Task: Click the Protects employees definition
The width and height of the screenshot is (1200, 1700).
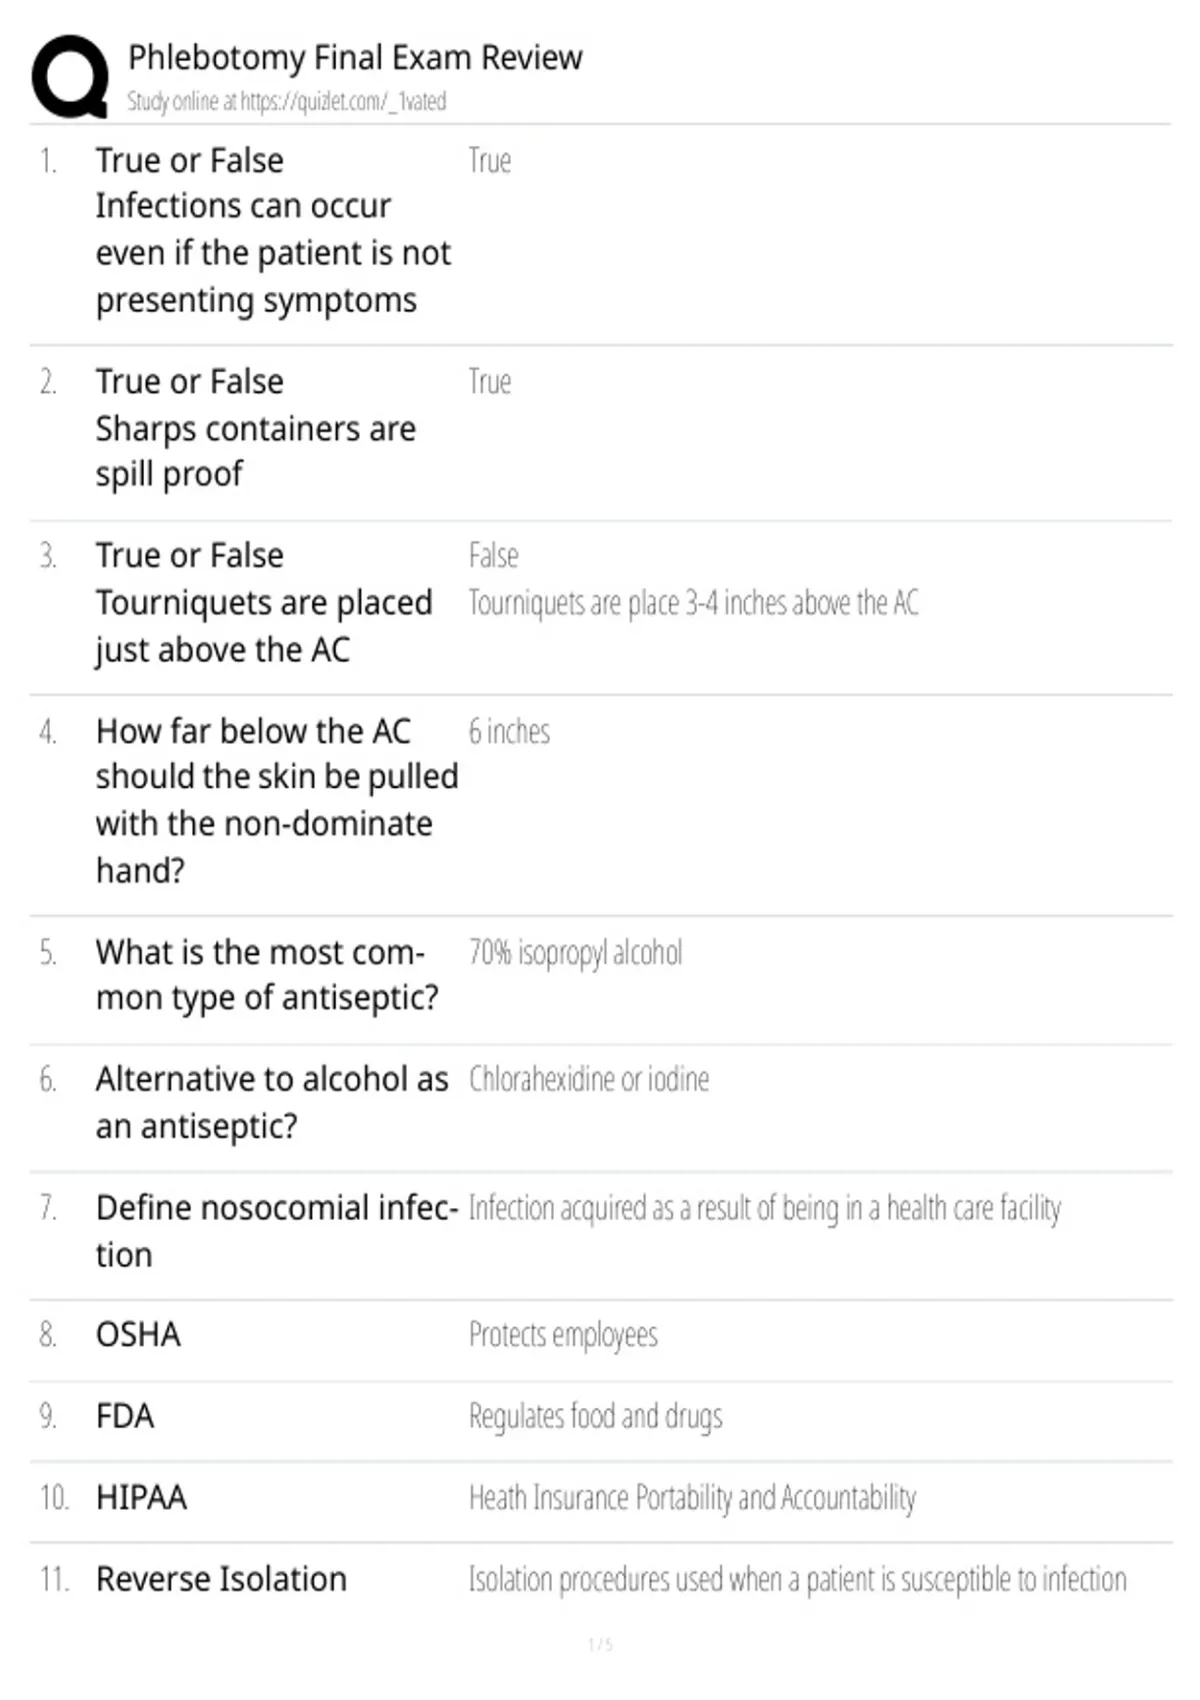Action: (x=563, y=1335)
